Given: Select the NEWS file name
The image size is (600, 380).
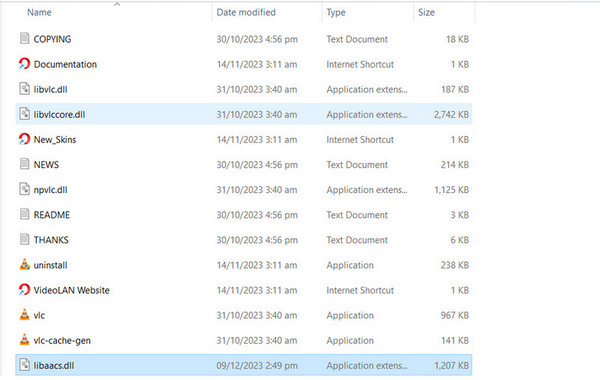Looking at the screenshot, I should 46,165.
